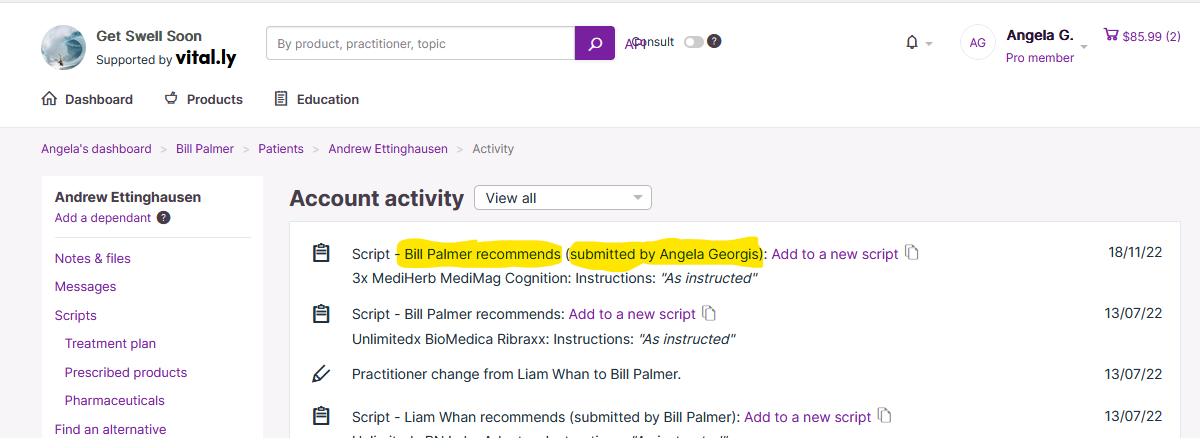The width and height of the screenshot is (1200, 438).
Task: Open the Products menu
Action: point(203,99)
